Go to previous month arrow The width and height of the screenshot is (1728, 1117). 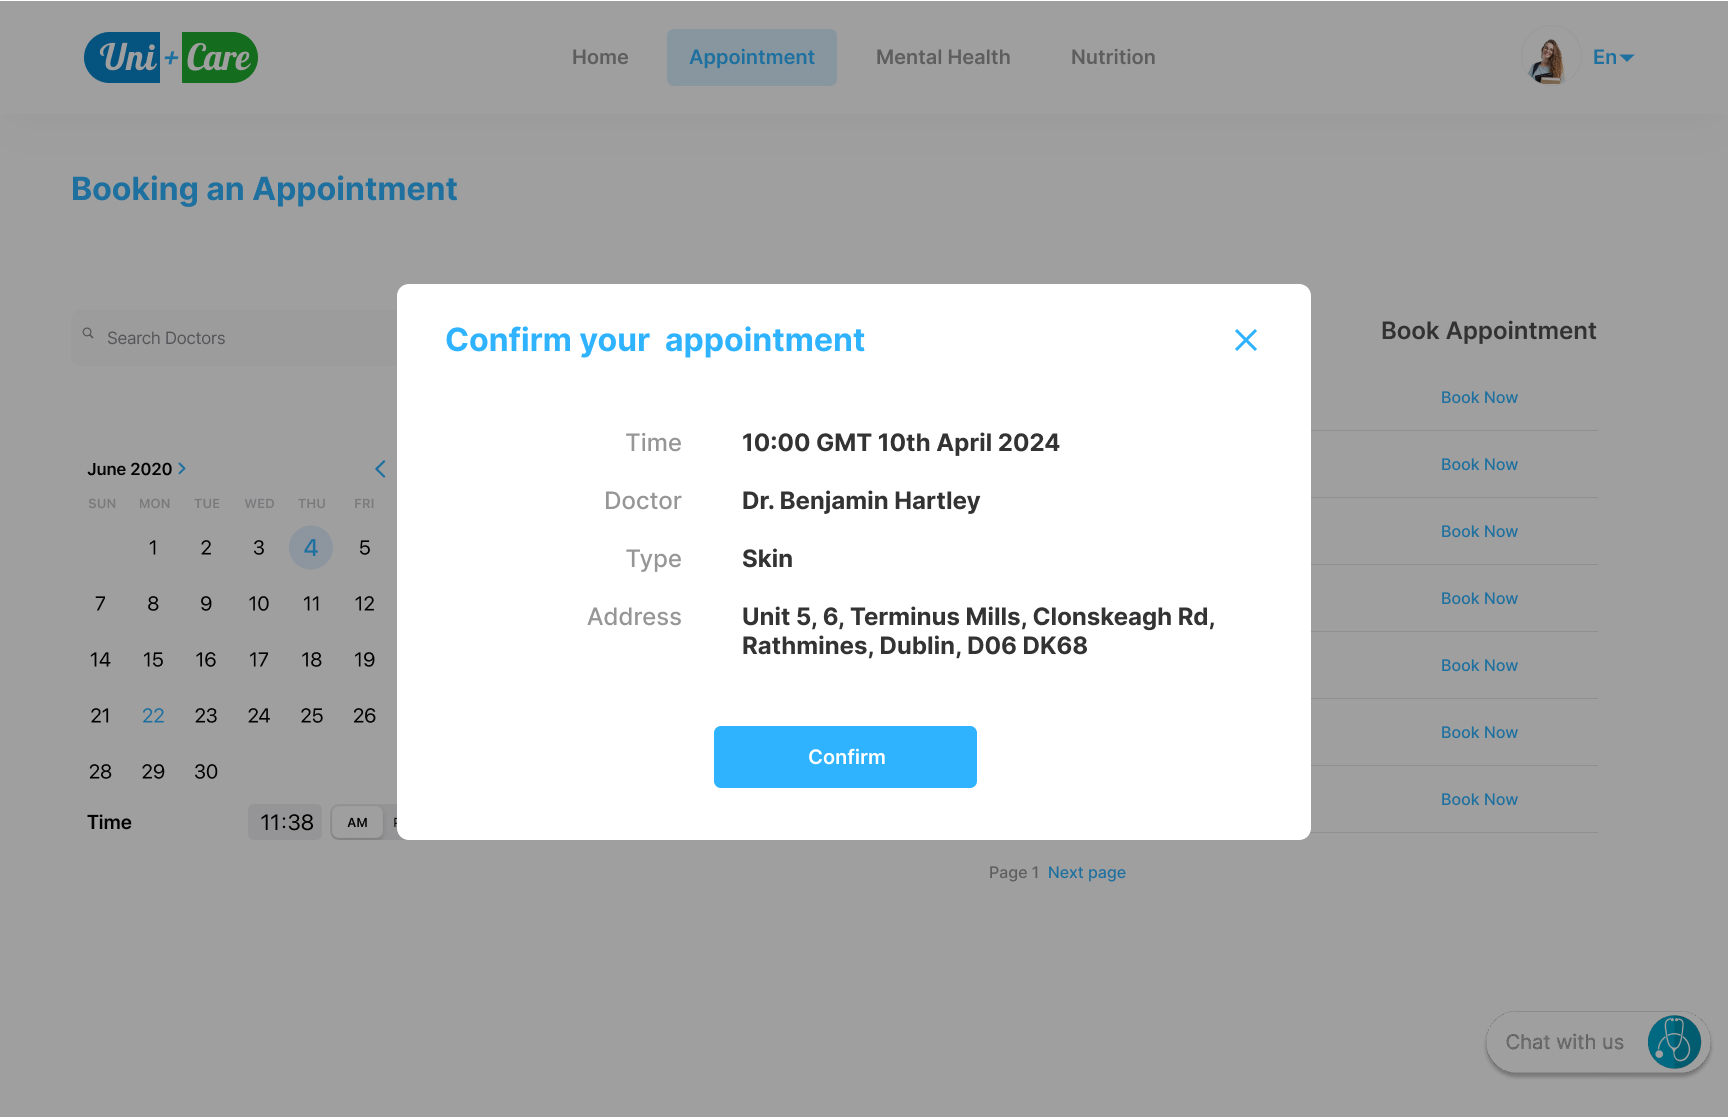point(380,469)
